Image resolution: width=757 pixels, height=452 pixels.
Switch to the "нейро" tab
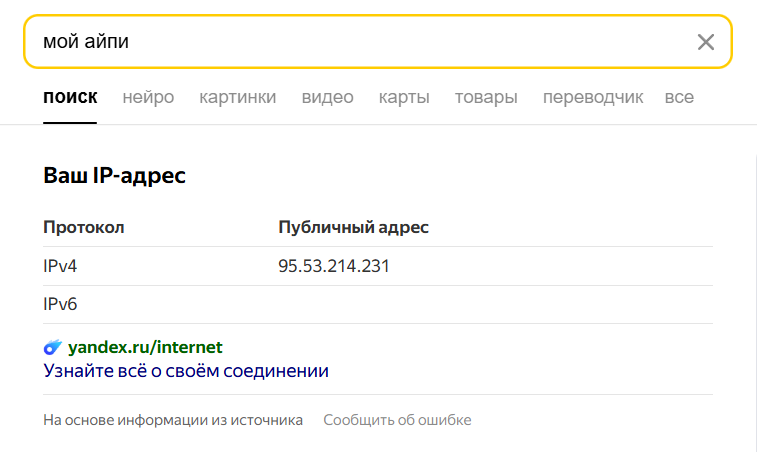pos(148,97)
